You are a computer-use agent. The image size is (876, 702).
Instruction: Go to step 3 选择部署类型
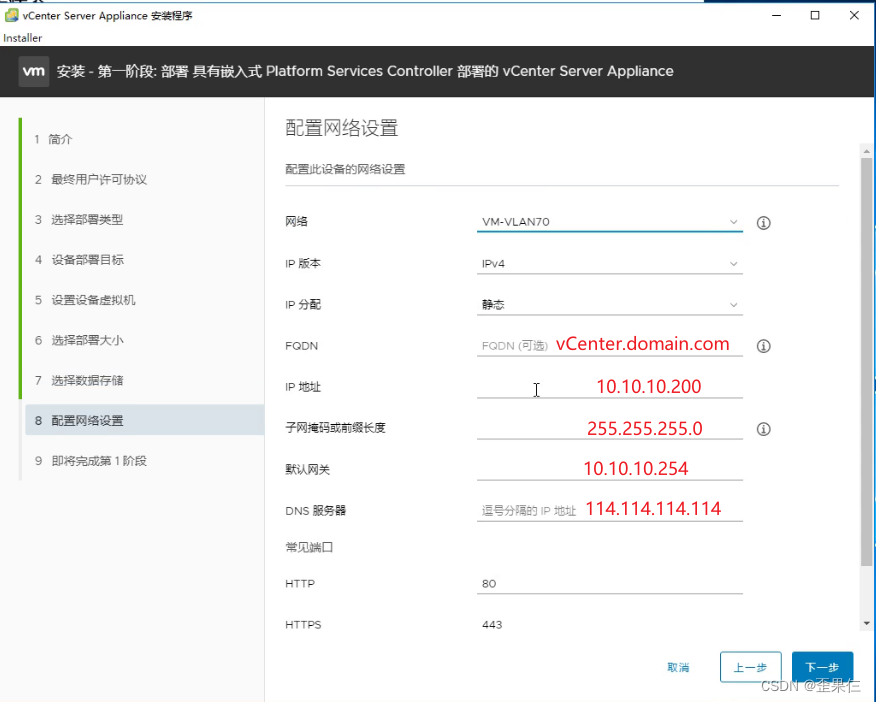(79, 219)
